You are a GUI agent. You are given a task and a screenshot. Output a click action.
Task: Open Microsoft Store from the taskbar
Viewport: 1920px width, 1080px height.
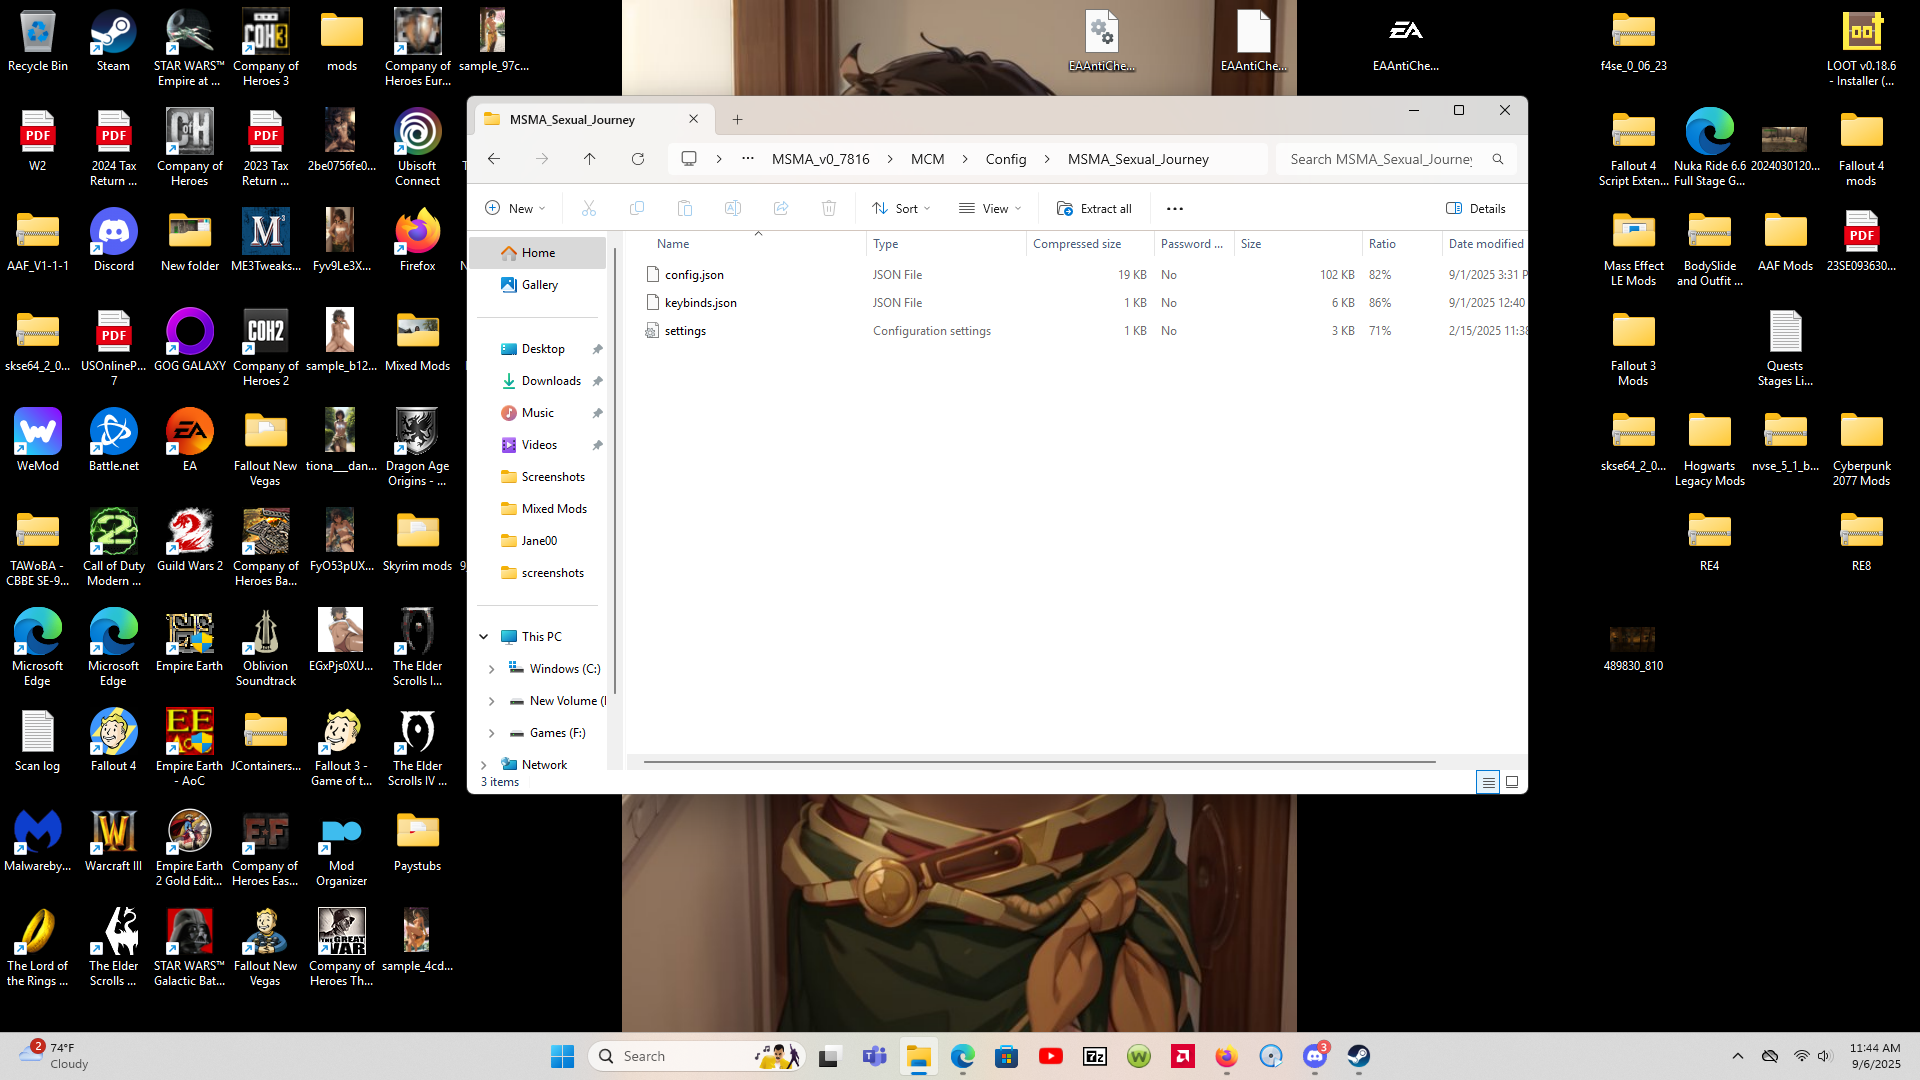pyautogui.click(x=1007, y=1056)
